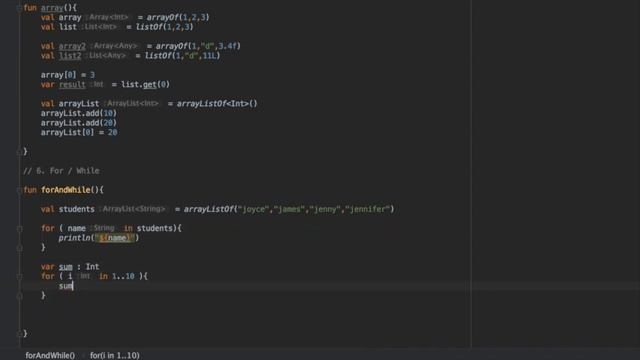Click the 'var sum : Int' declaration
This screenshot has height=360, width=640.
pyautogui.click(x=70, y=267)
